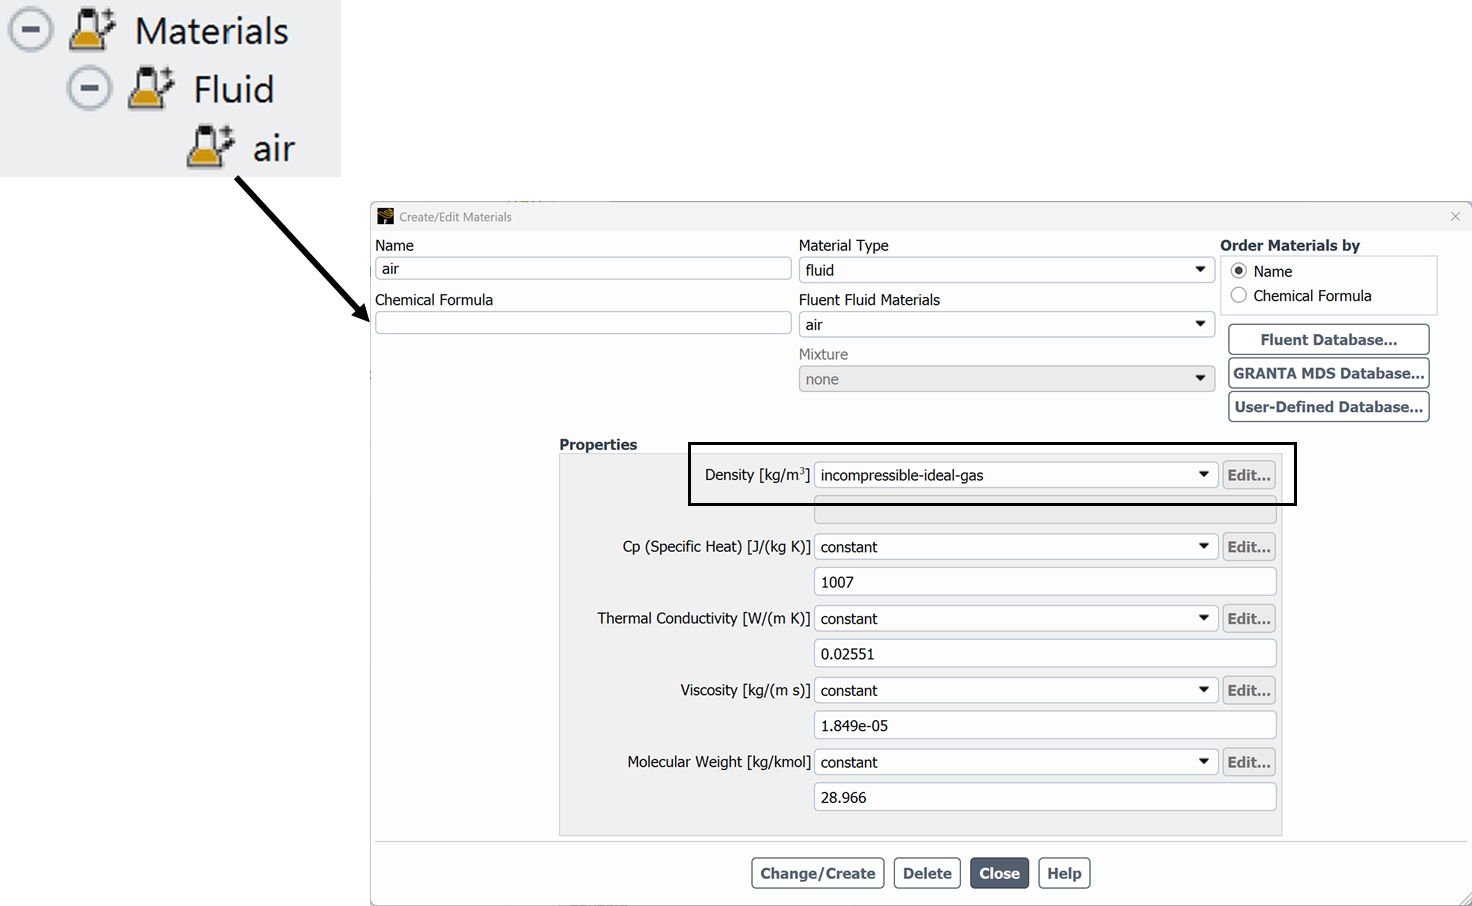Click the Properties section heading
This screenshot has height=906, width=1472.
click(598, 445)
